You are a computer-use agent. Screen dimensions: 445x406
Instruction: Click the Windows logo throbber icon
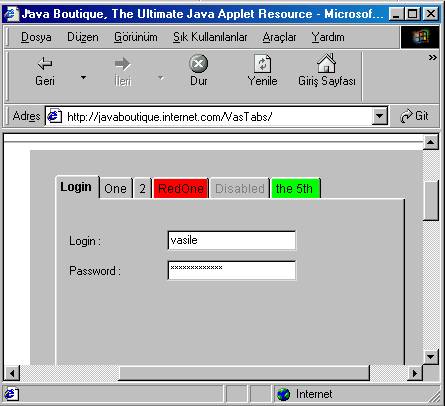tap(420, 37)
